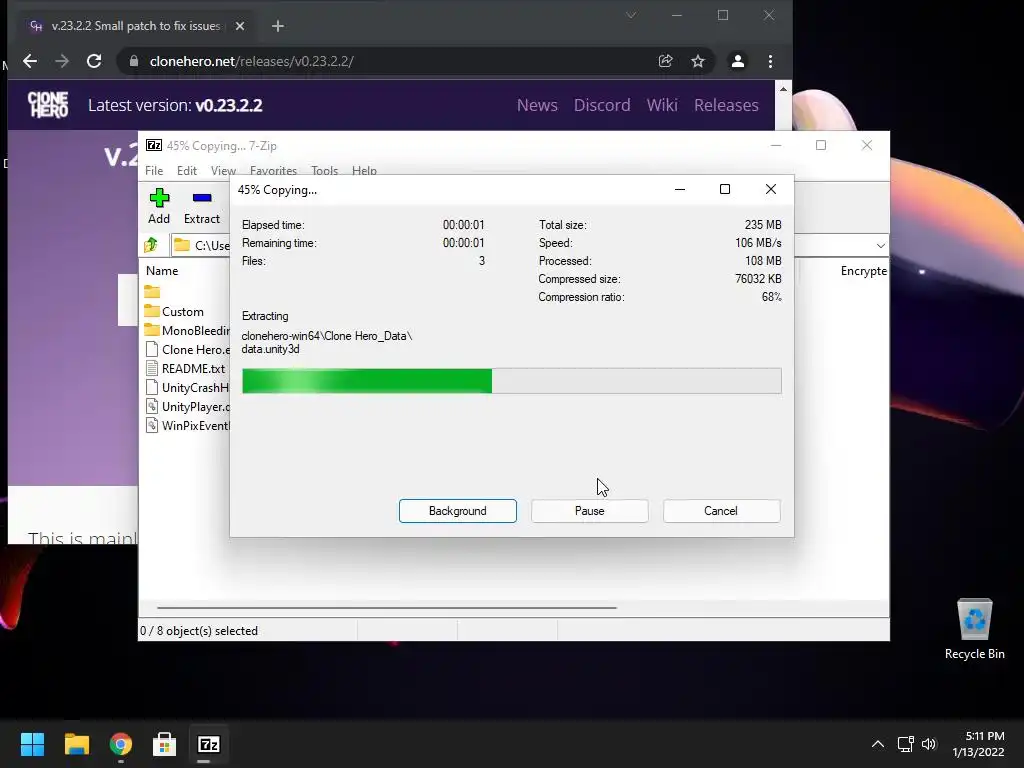The height and width of the screenshot is (768, 1024).
Task: Select the Clone Hero.exe file icon
Action: [152, 349]
